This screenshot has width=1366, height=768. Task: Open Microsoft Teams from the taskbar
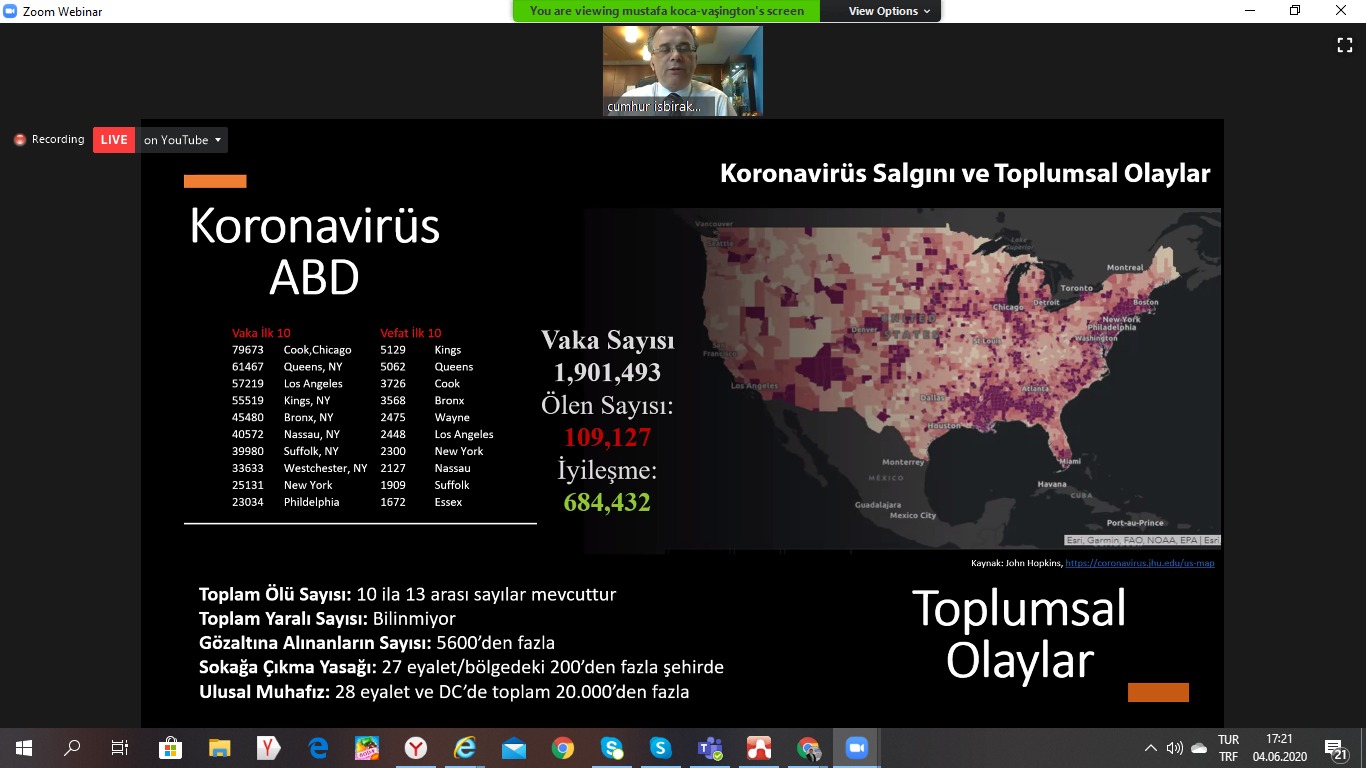coord(710,748)
